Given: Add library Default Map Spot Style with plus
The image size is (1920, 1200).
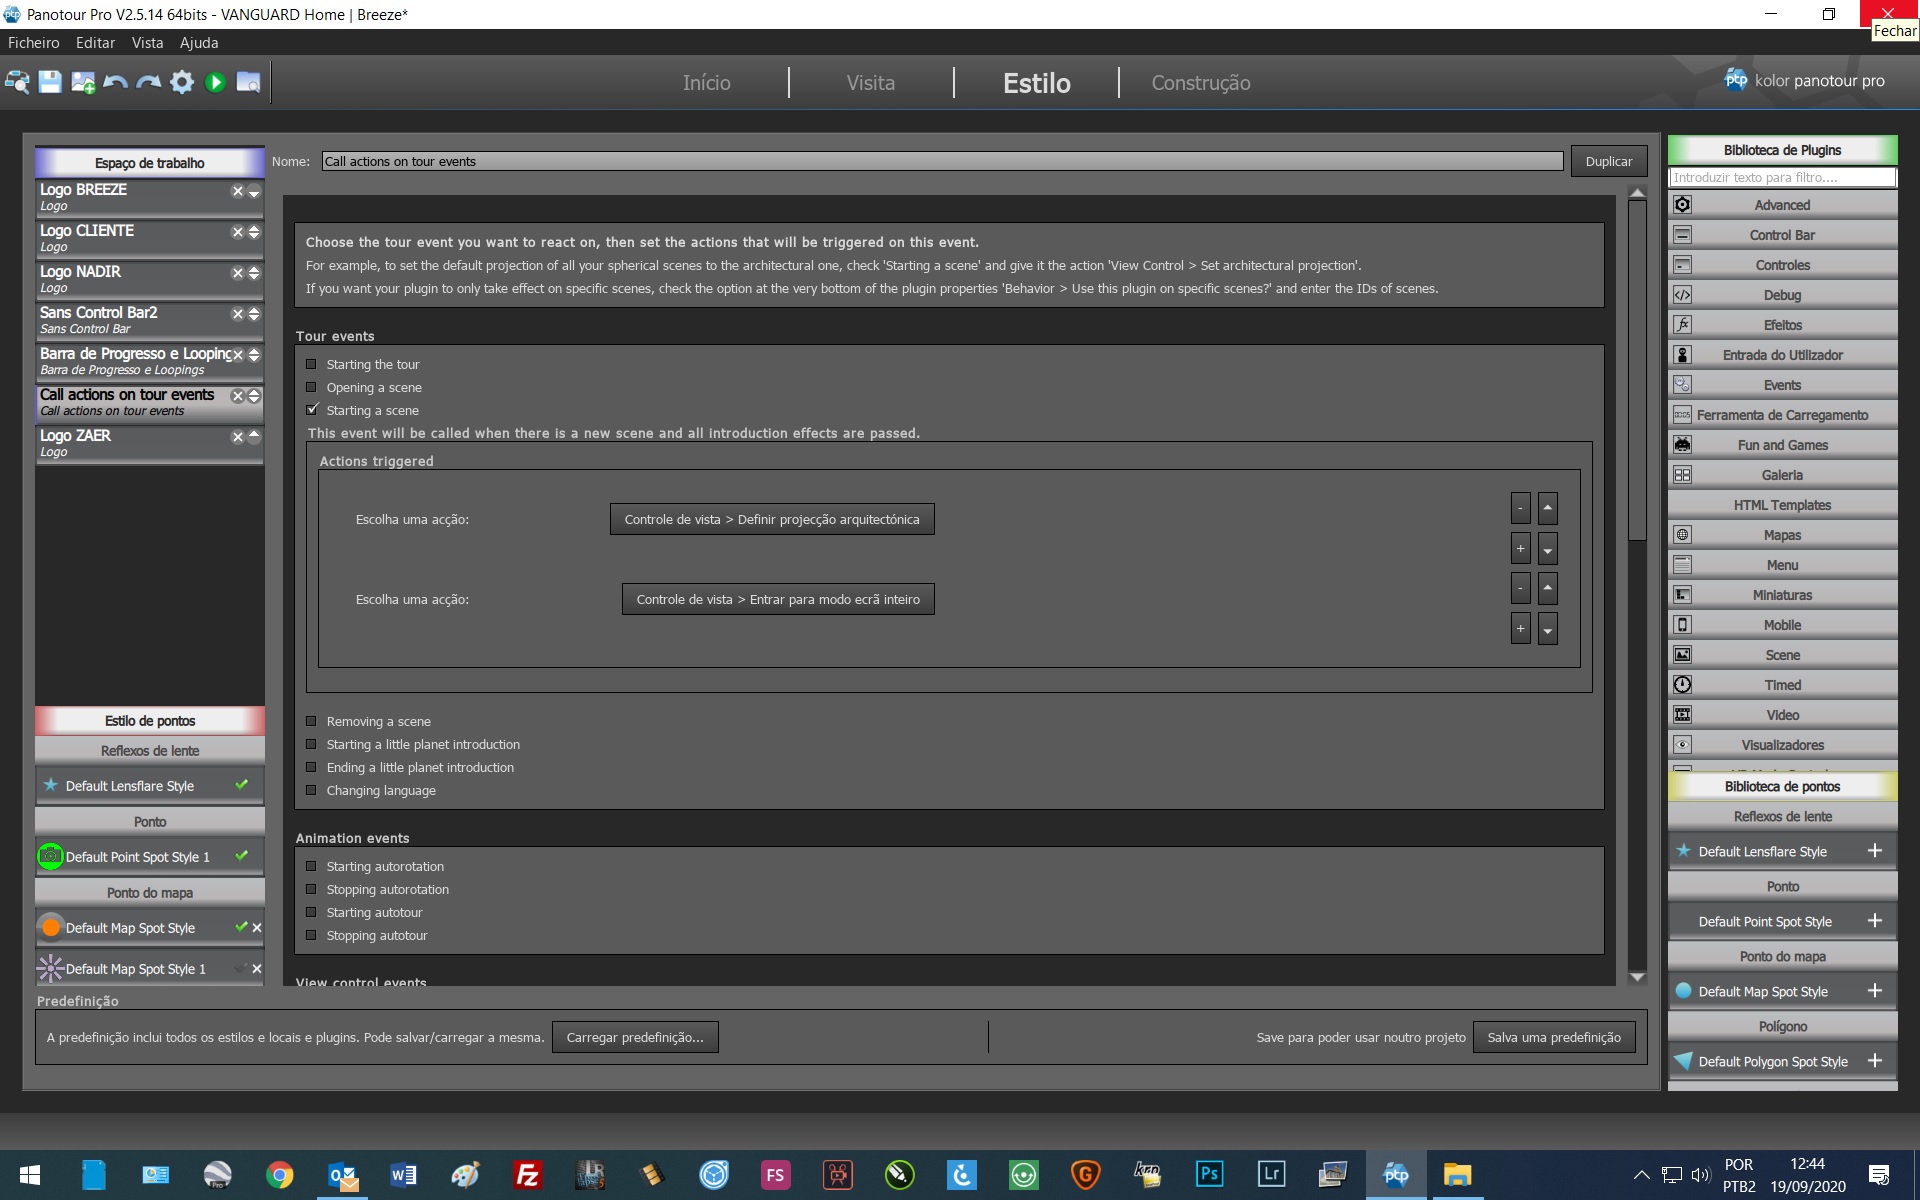Looking at the screenshot, I should [1875, 991].
